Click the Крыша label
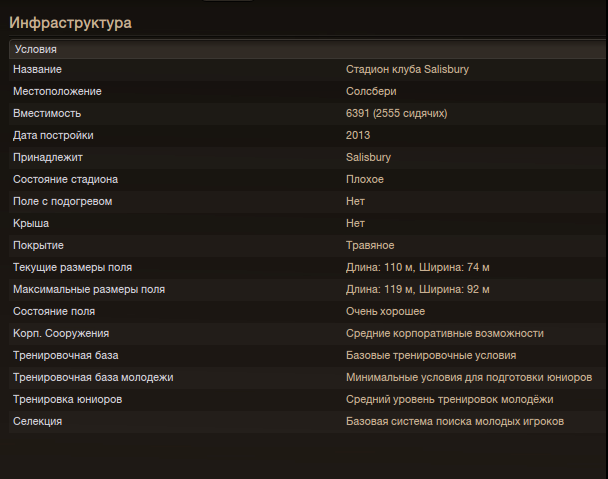Viewport: 608px width, 479px height. (x=31, y=223)
